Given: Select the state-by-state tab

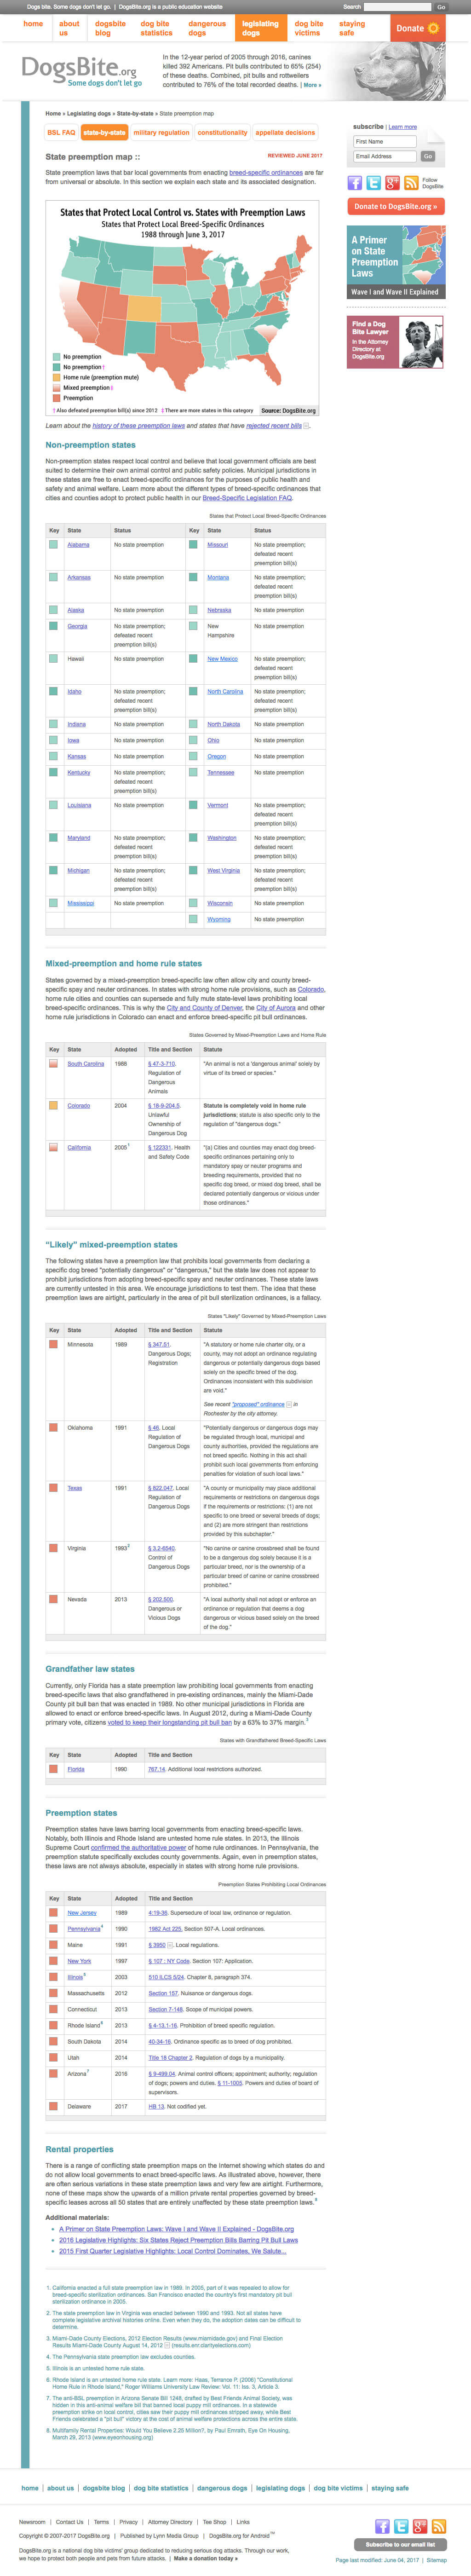Looking at the screenshot, I should [x=104, y=132].
